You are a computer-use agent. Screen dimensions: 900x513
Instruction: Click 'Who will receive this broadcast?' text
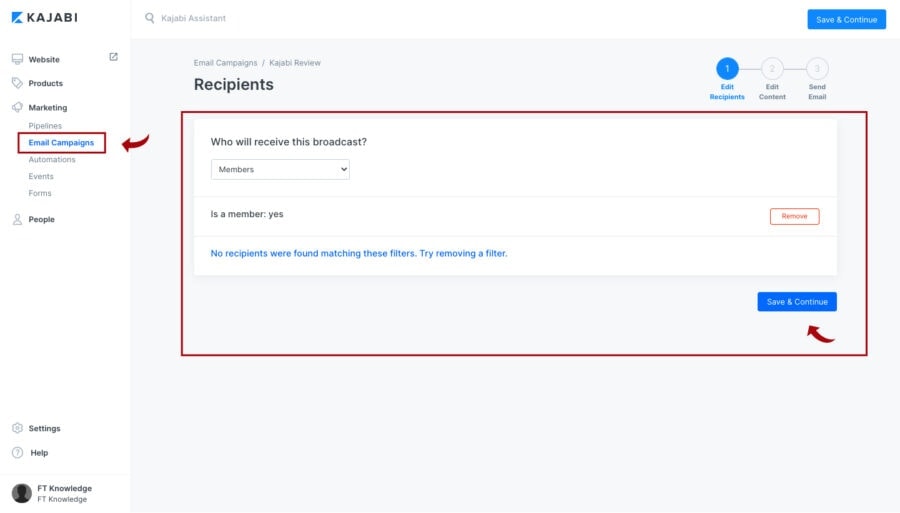(x=288, y=142)
